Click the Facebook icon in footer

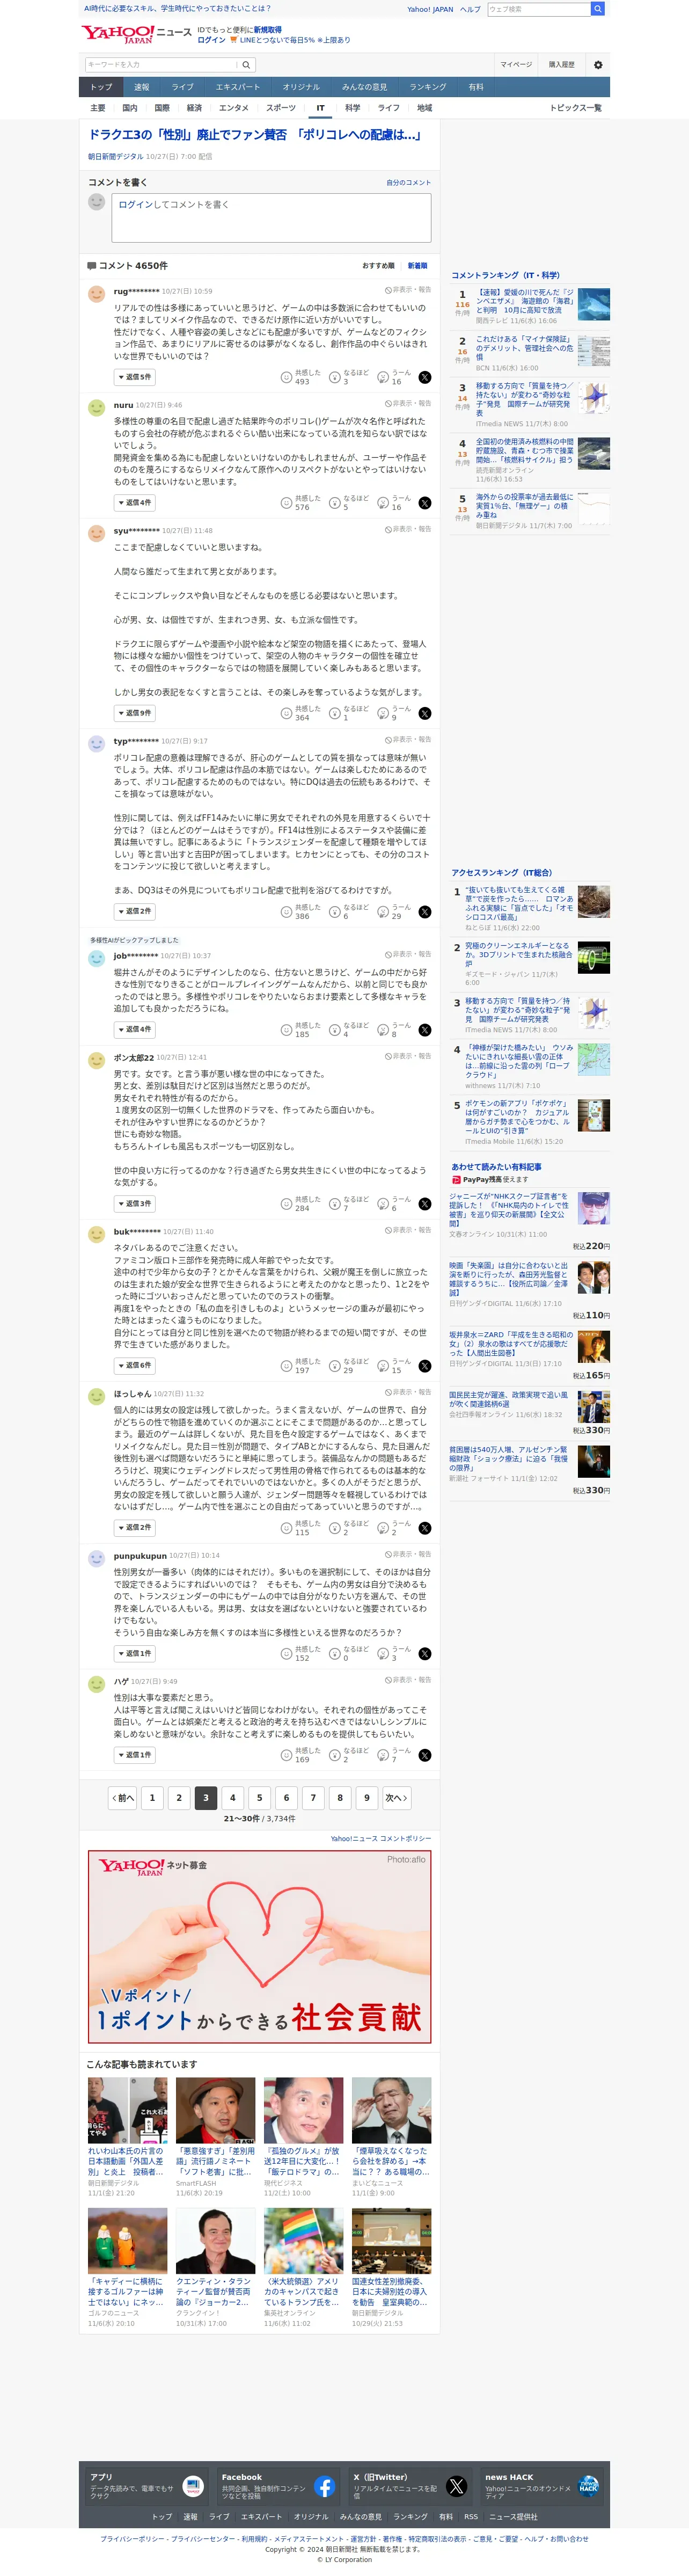pos(325,2486)
